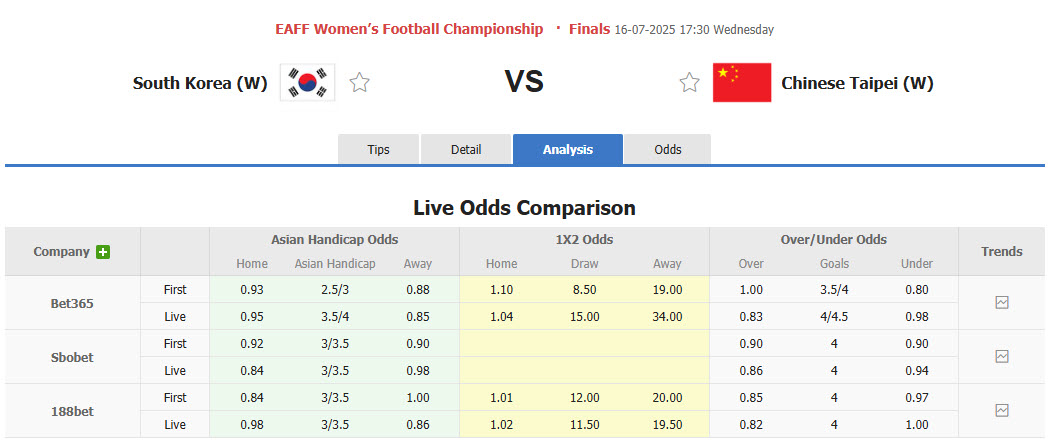Open 188bet odds trend chart icon
The height and width of the screenshot is (446, 1051).
point(1002,410)
